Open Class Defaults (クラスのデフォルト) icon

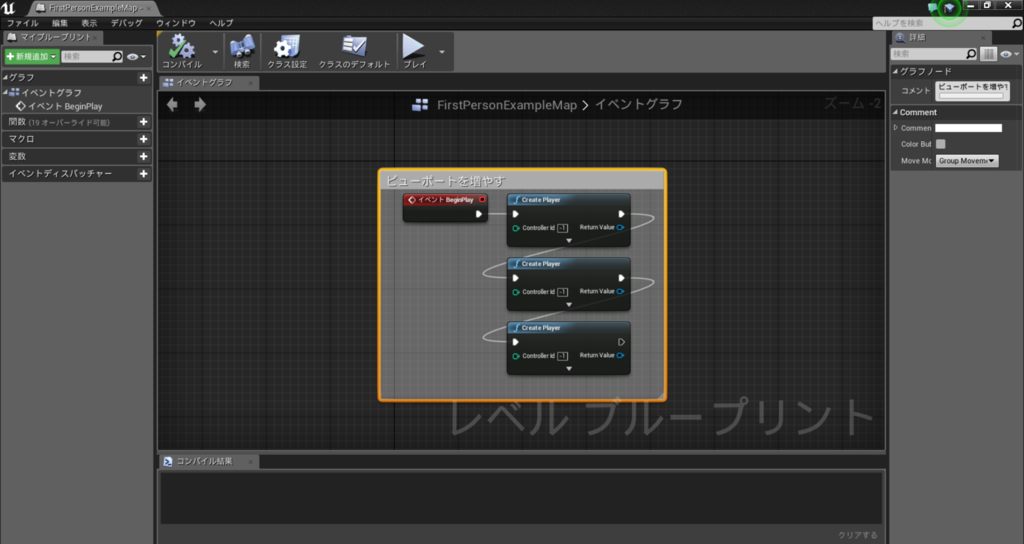click(x=354, y=52)
